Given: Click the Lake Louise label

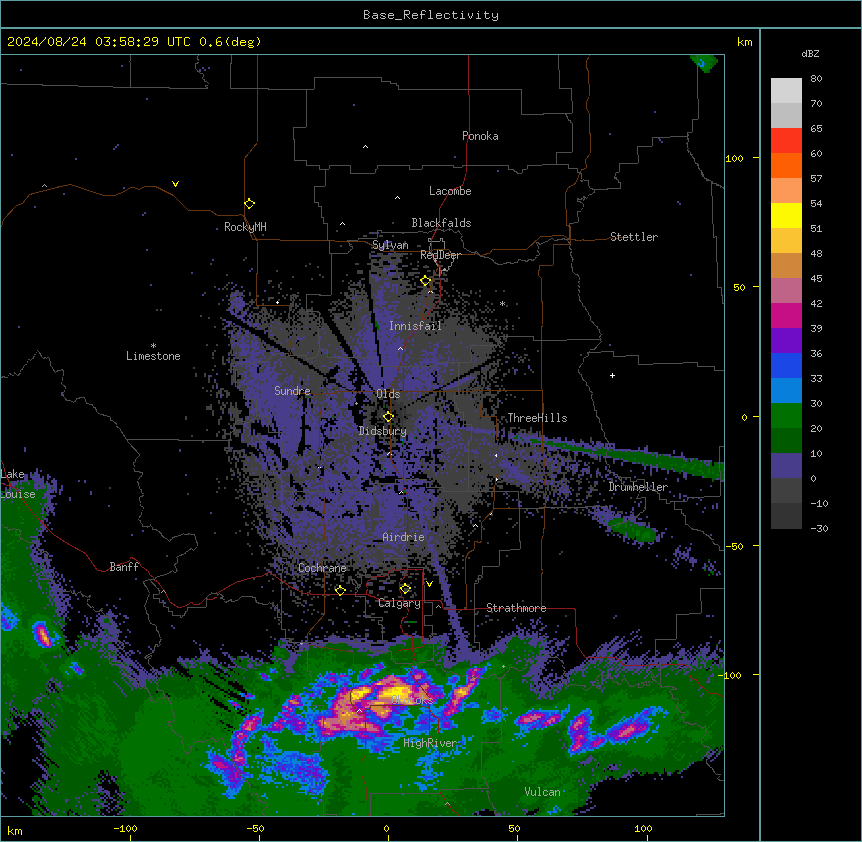Looking at the screenshot, I should click(18, 484).
